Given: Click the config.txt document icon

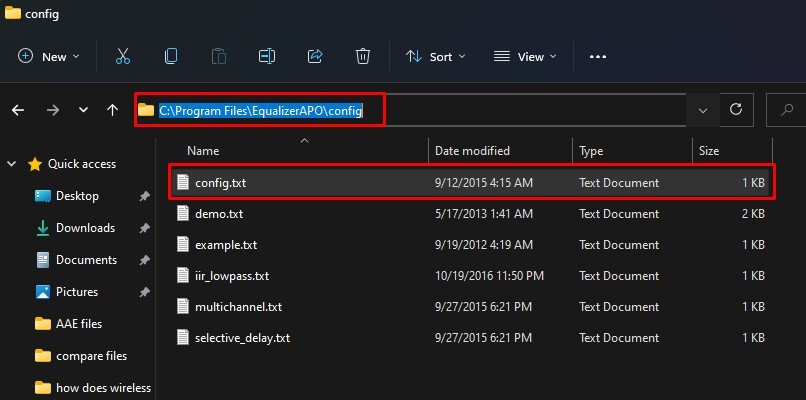Looking at the screenshot, I should pos(183,182).
